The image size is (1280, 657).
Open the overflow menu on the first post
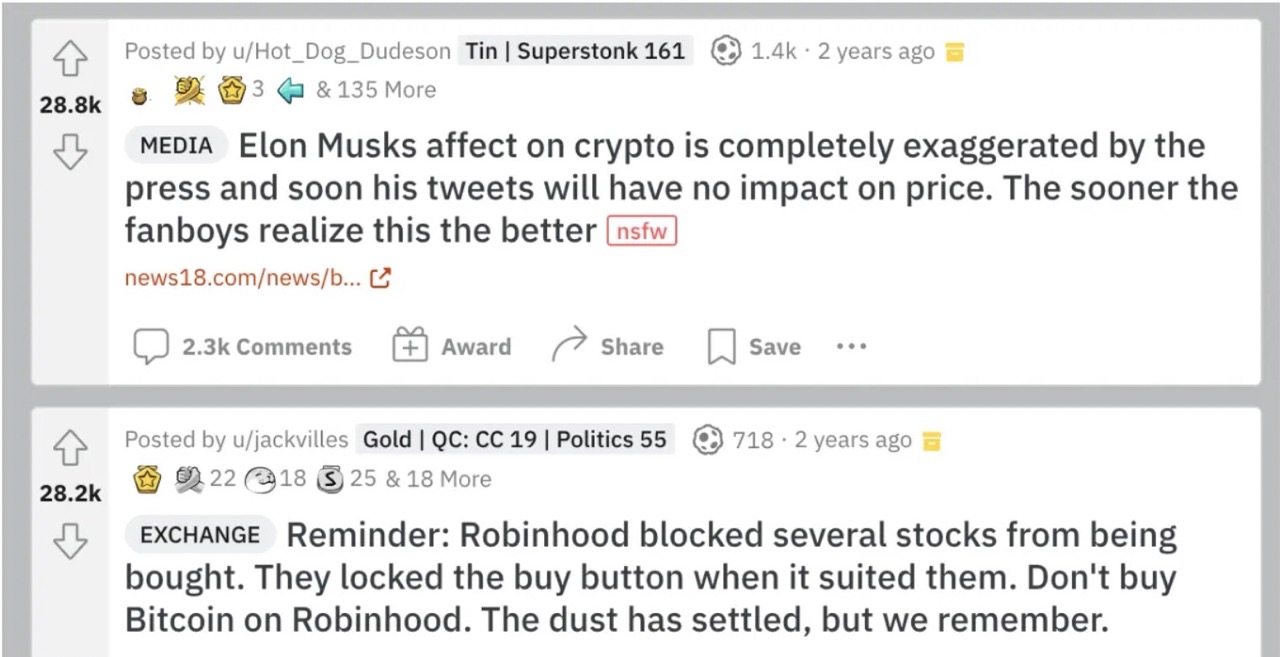[850, 346]
